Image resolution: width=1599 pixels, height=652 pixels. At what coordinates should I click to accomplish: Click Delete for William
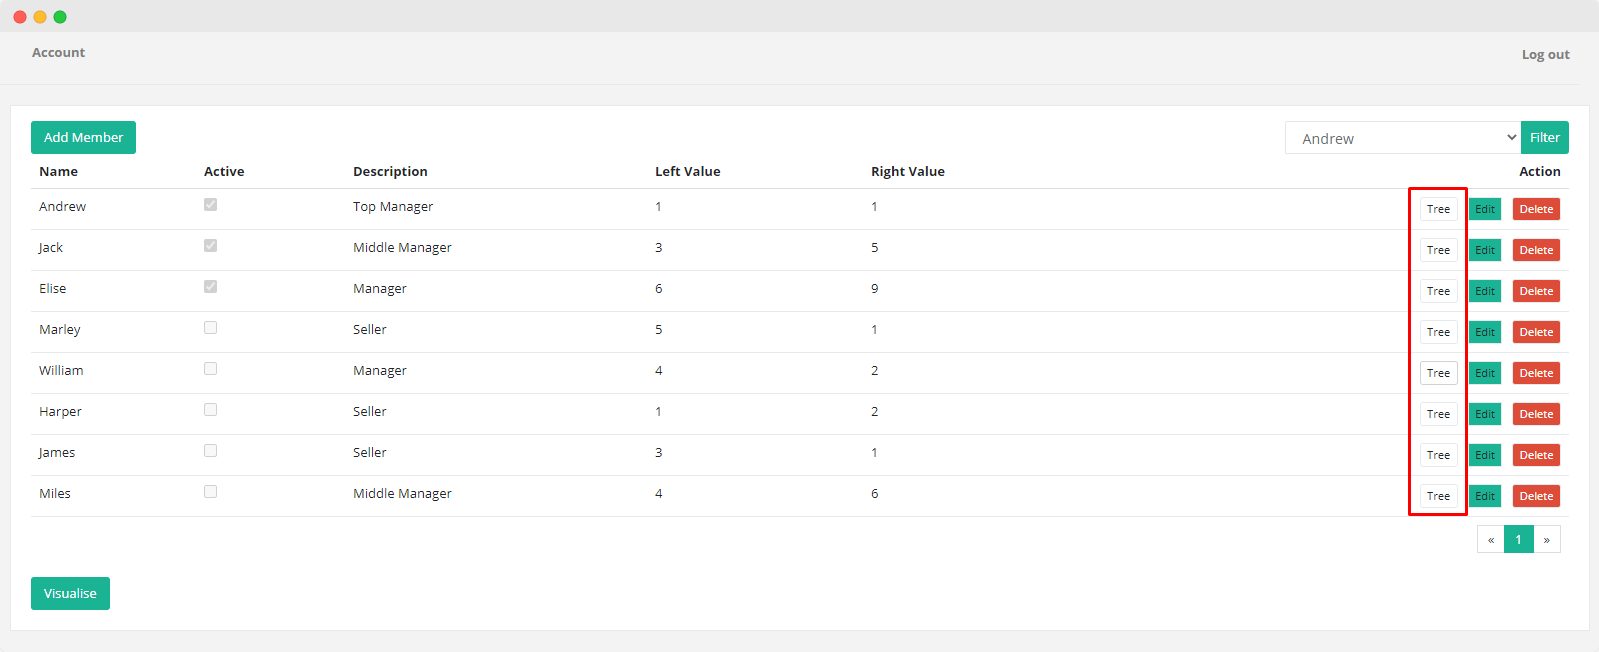pyautogui.click(x=1536, y=373)
